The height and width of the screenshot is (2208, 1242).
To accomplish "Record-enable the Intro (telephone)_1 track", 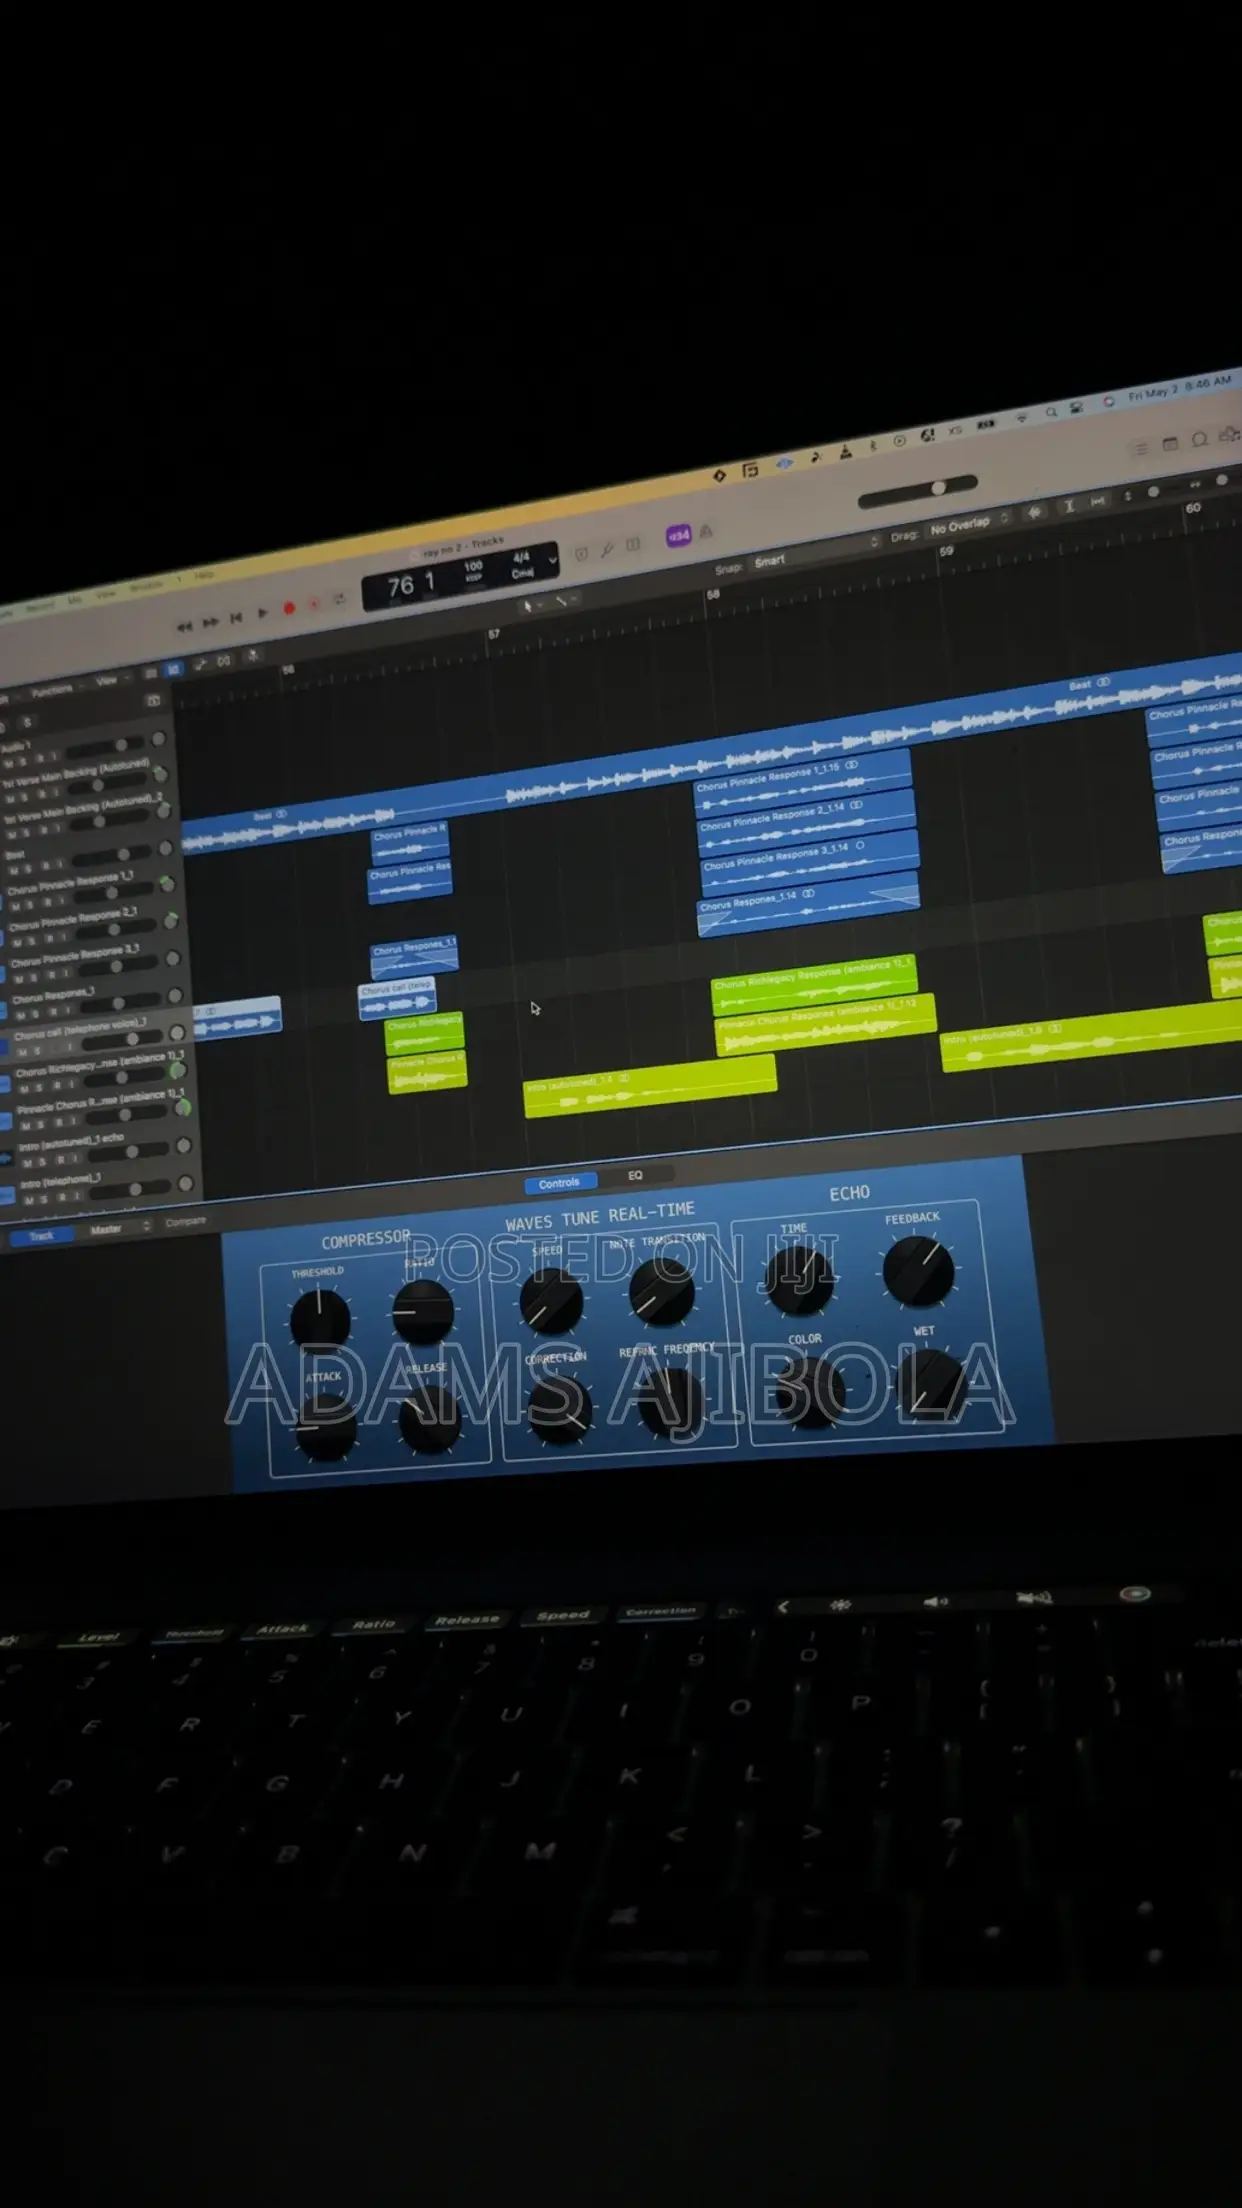I will (62, 1197).
